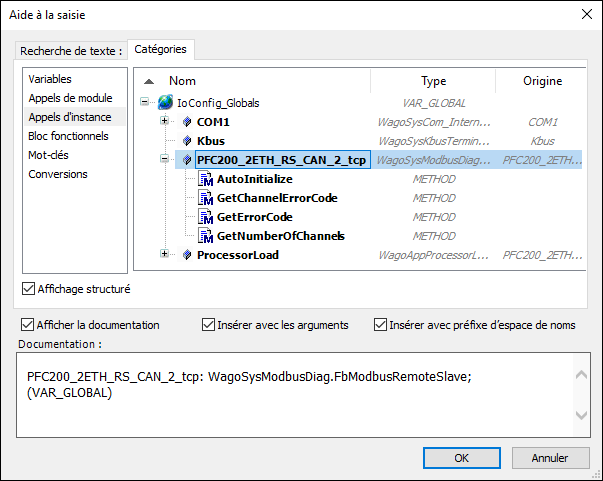Select the GetChannelErrorCode method
This screenshot has height=481, width=603.
(x=277, y=198)
